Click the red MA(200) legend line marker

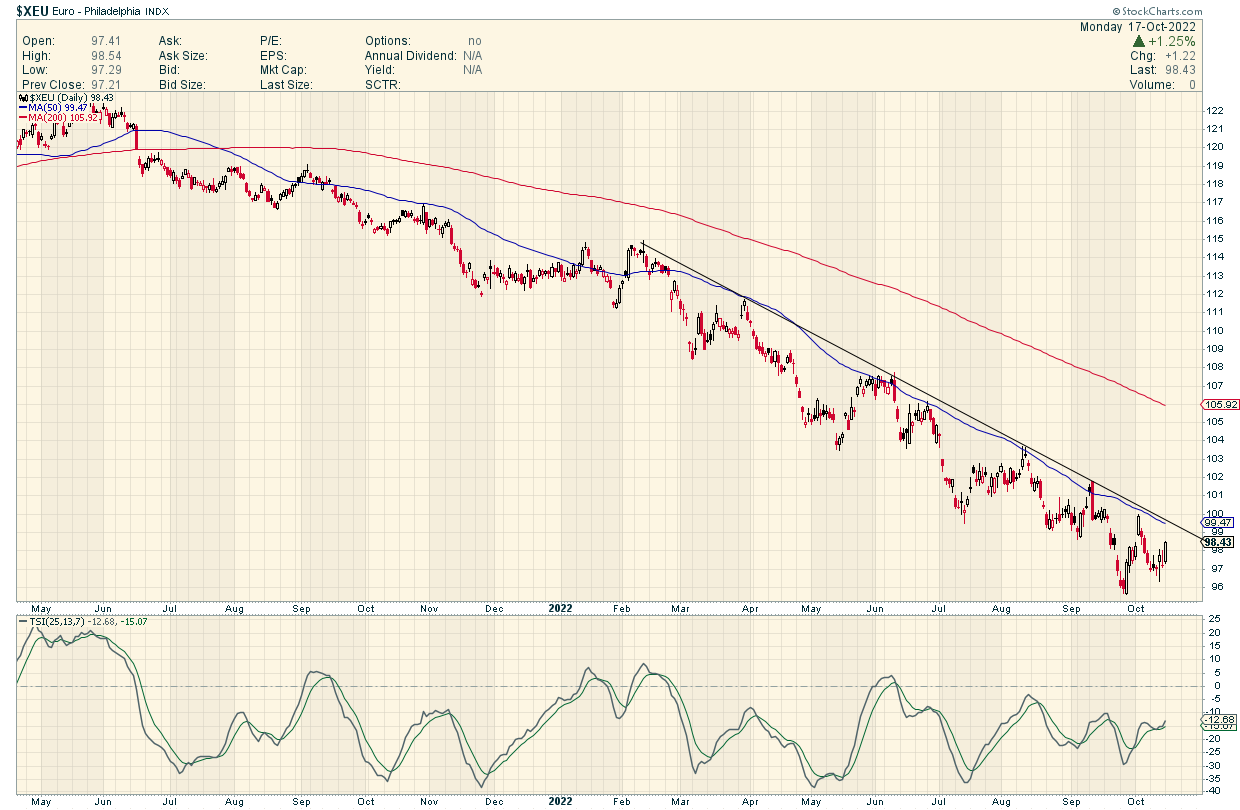[22, 117]
